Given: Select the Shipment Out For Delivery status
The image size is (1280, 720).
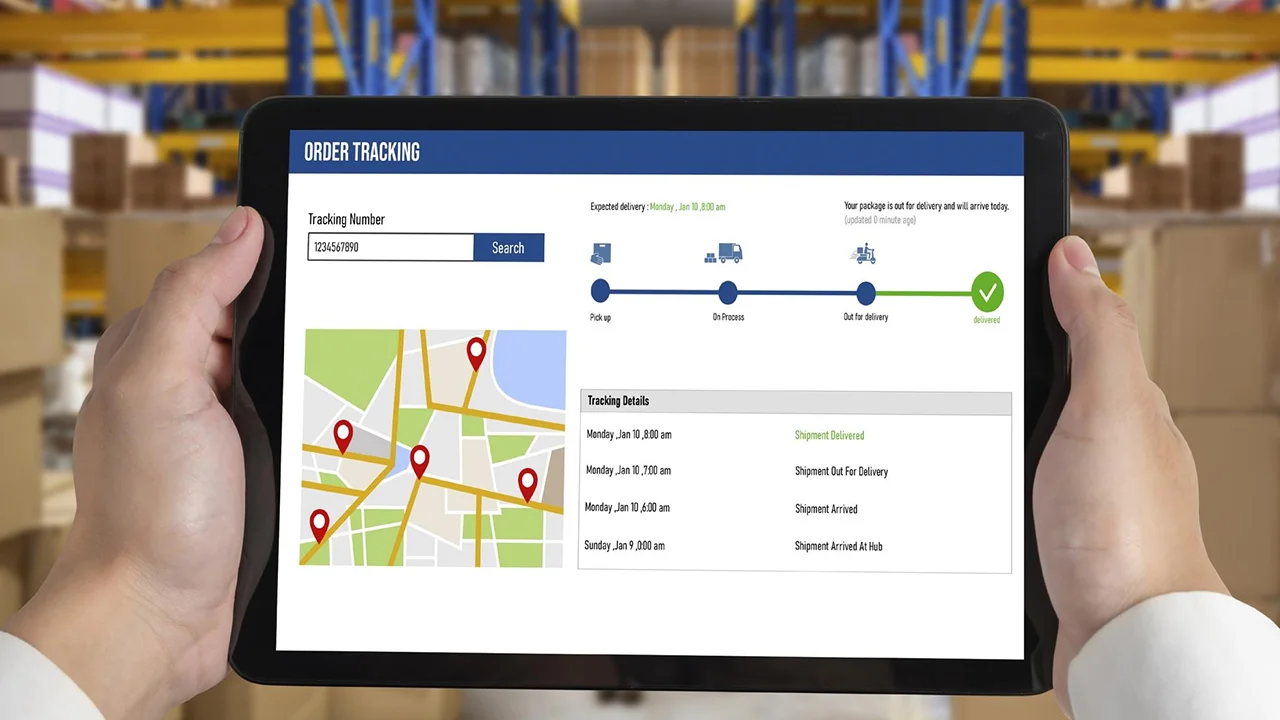Looking at the screenshot, I should coord(841,471).
